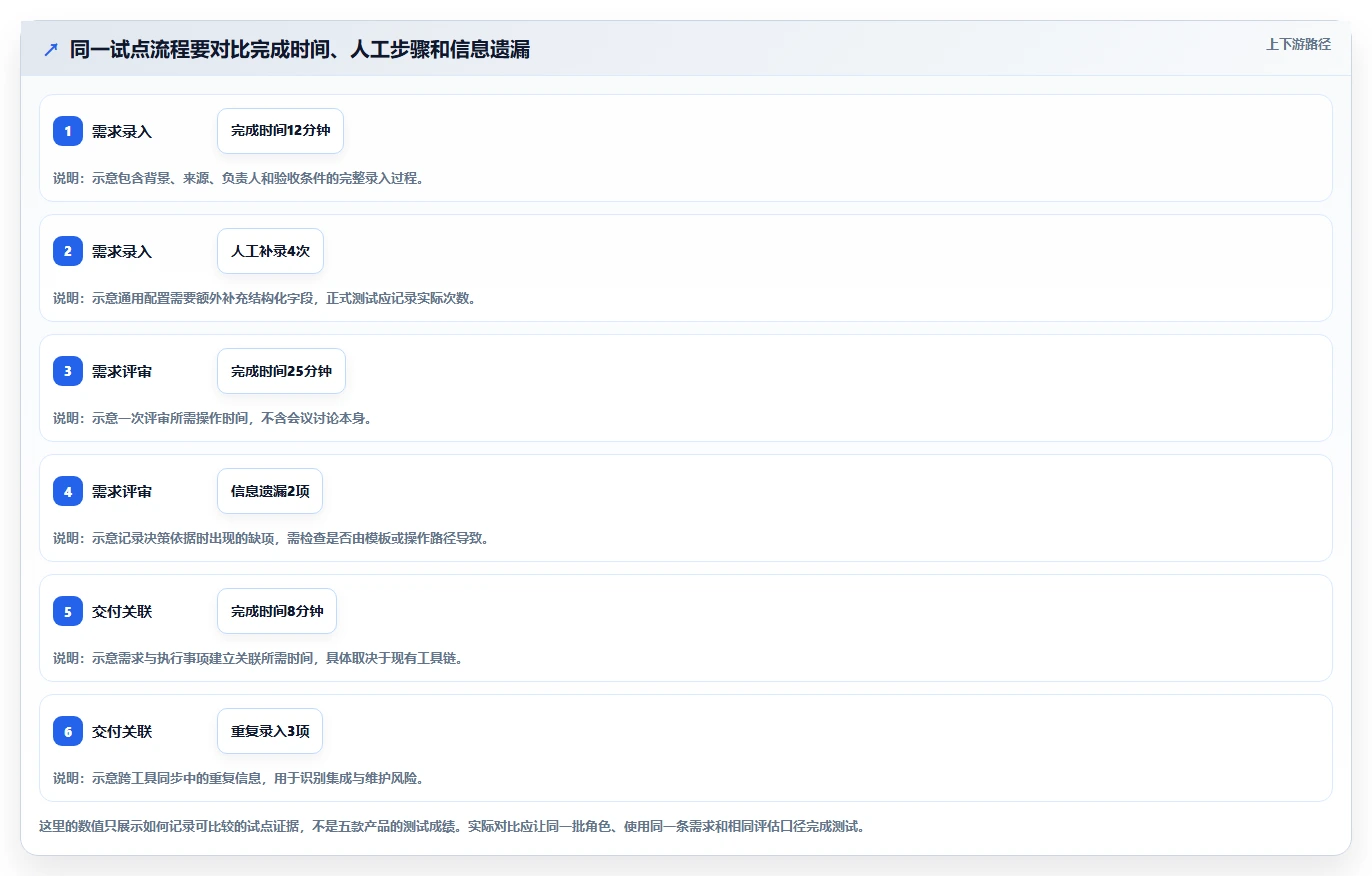Click step number badge 6
The width and height of the screenshot is (1372, 876).
pos(68,731)
